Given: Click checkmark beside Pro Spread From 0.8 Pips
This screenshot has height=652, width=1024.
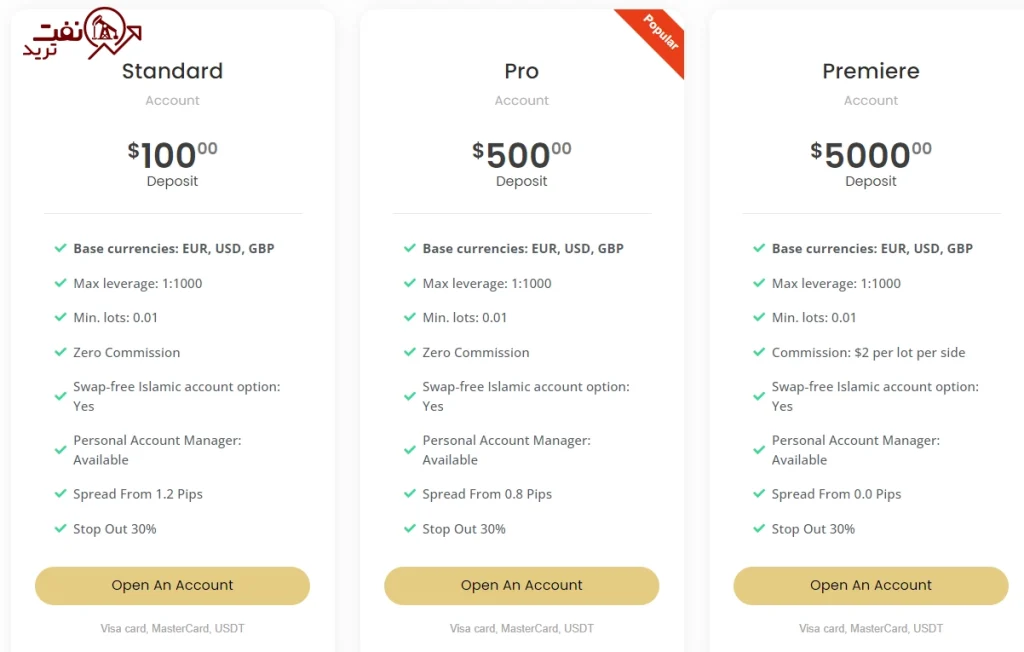Looking at the screenshot, I should (x=409, y=494).
